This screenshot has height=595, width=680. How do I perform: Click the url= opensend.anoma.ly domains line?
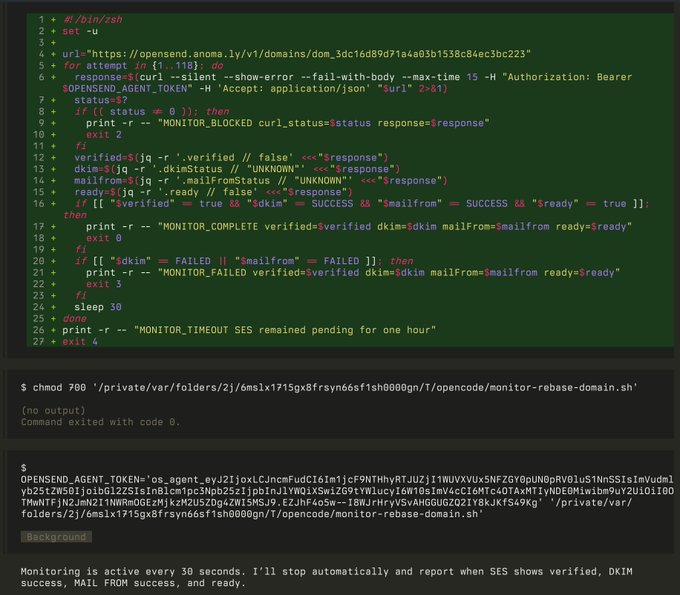tap(297, 54)
